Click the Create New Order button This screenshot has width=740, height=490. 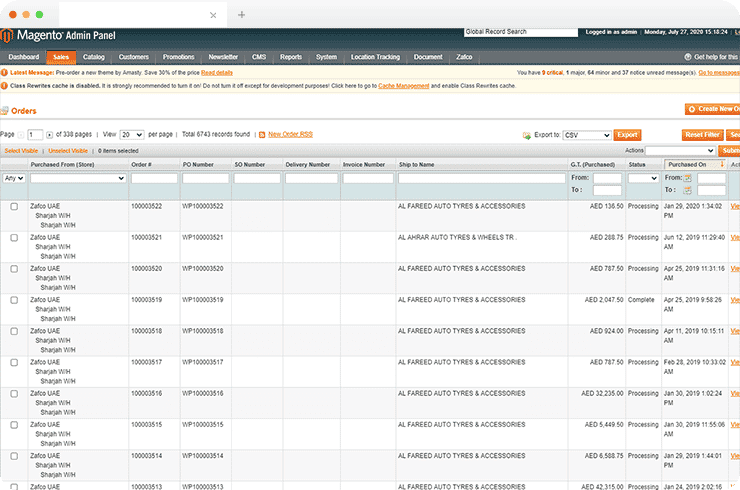[713, 109]
